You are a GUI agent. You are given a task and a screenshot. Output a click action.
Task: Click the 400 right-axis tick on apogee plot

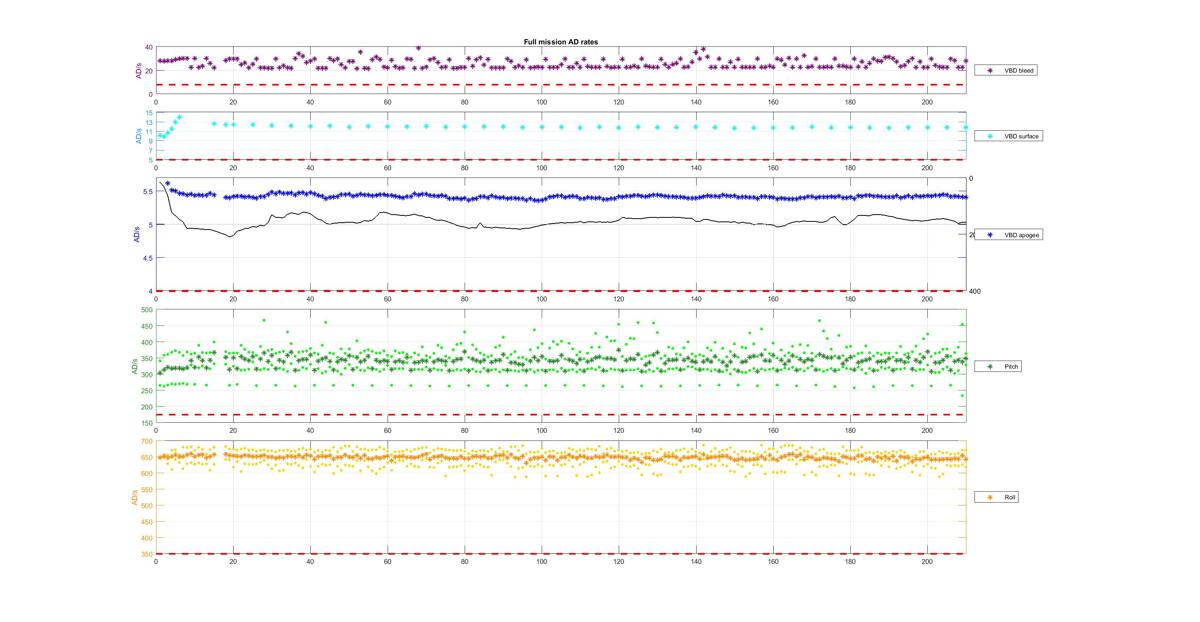tap(974, 291)
